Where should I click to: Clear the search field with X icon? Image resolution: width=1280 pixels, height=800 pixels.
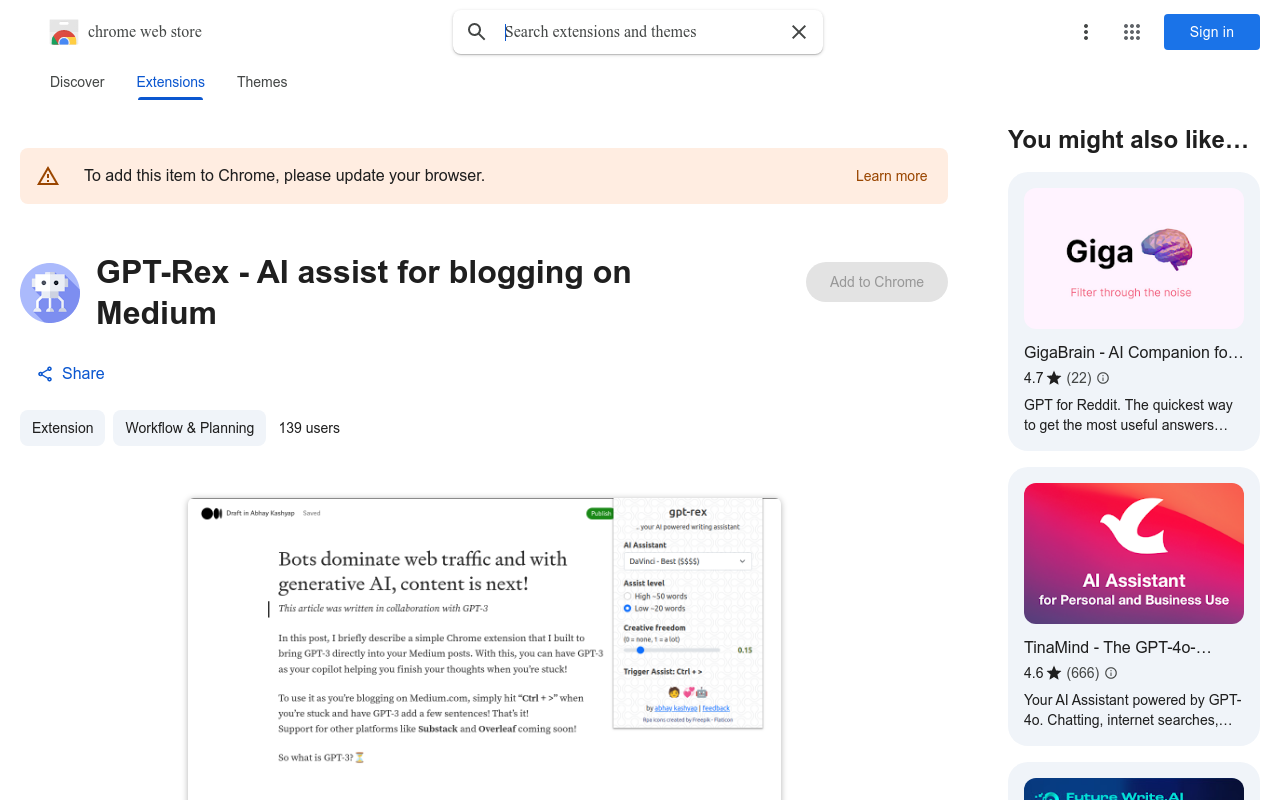(799, 32)
